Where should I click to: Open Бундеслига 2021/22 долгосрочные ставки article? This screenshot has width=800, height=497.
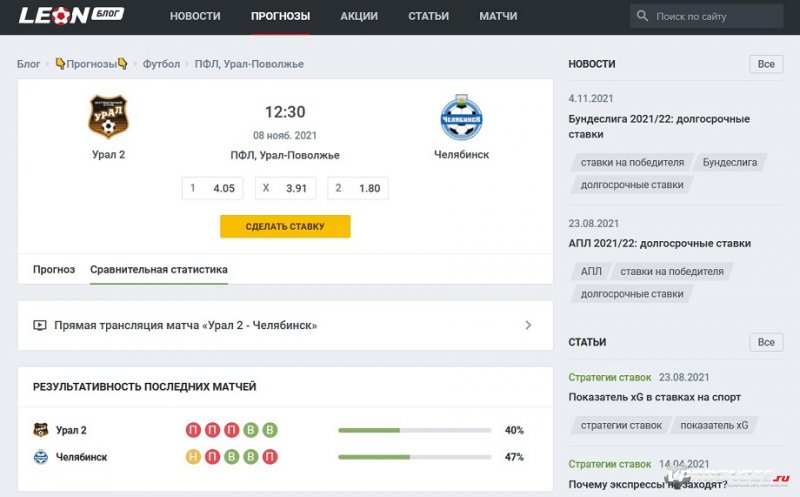659,127
